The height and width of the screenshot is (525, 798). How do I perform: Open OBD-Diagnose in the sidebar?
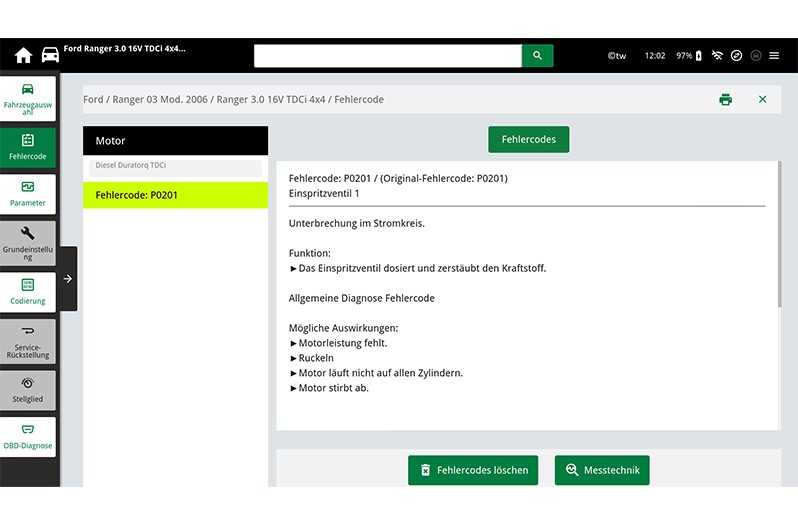click(28, 436)
